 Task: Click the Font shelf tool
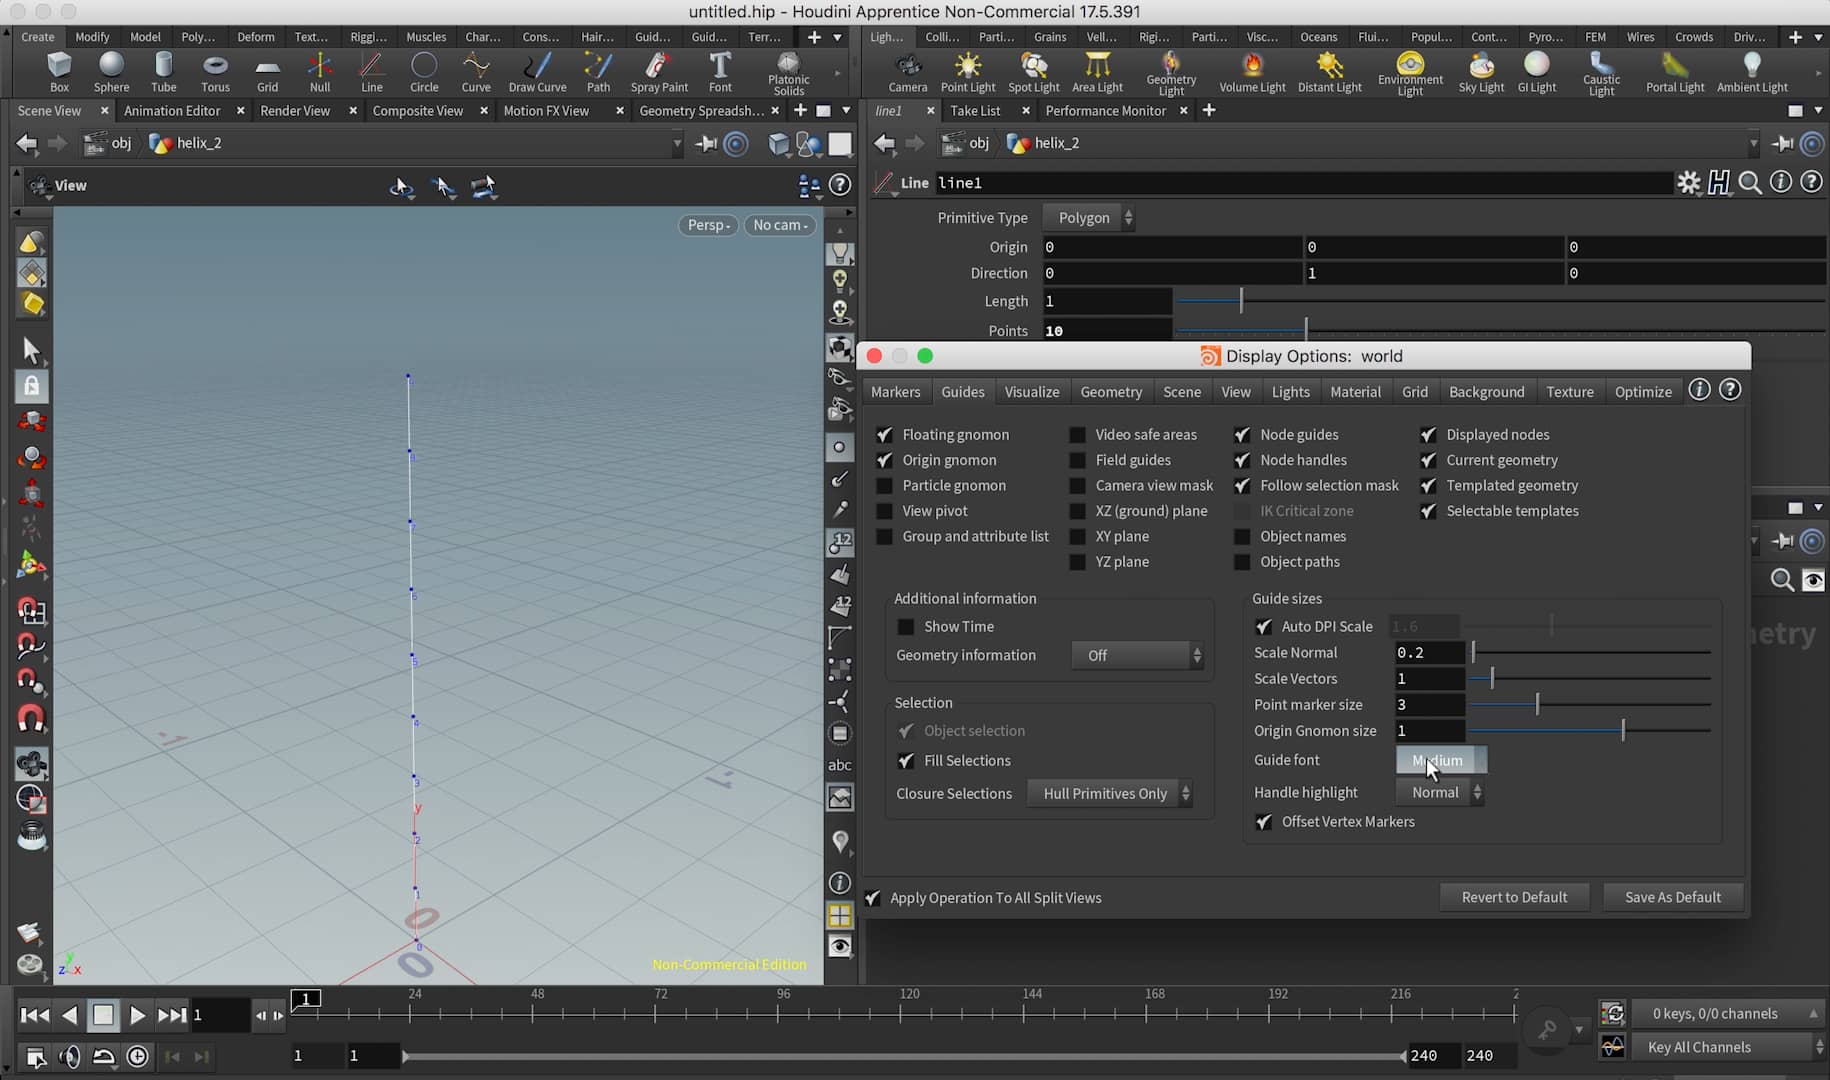[720, 72]
